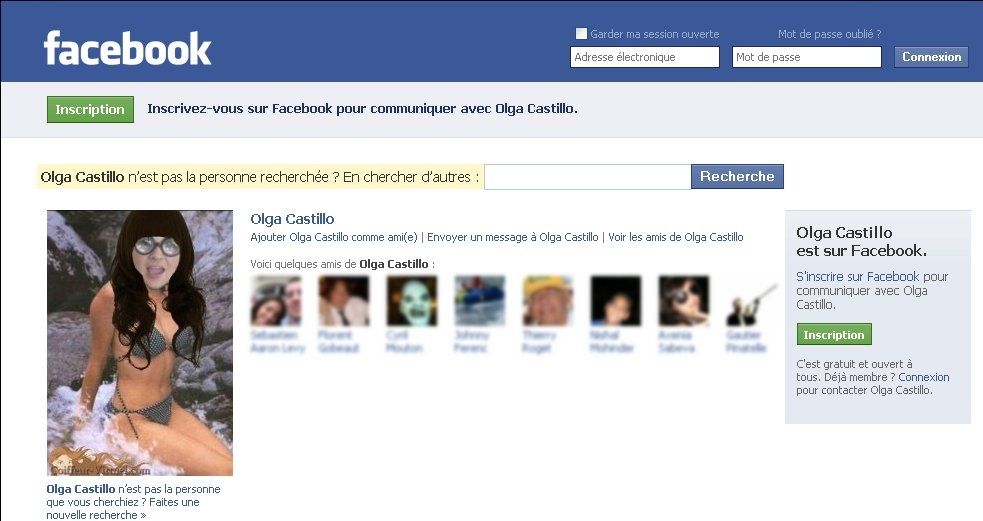Click Inscription button in right sidebar
The image size is (983, 521).
[834, 335]
